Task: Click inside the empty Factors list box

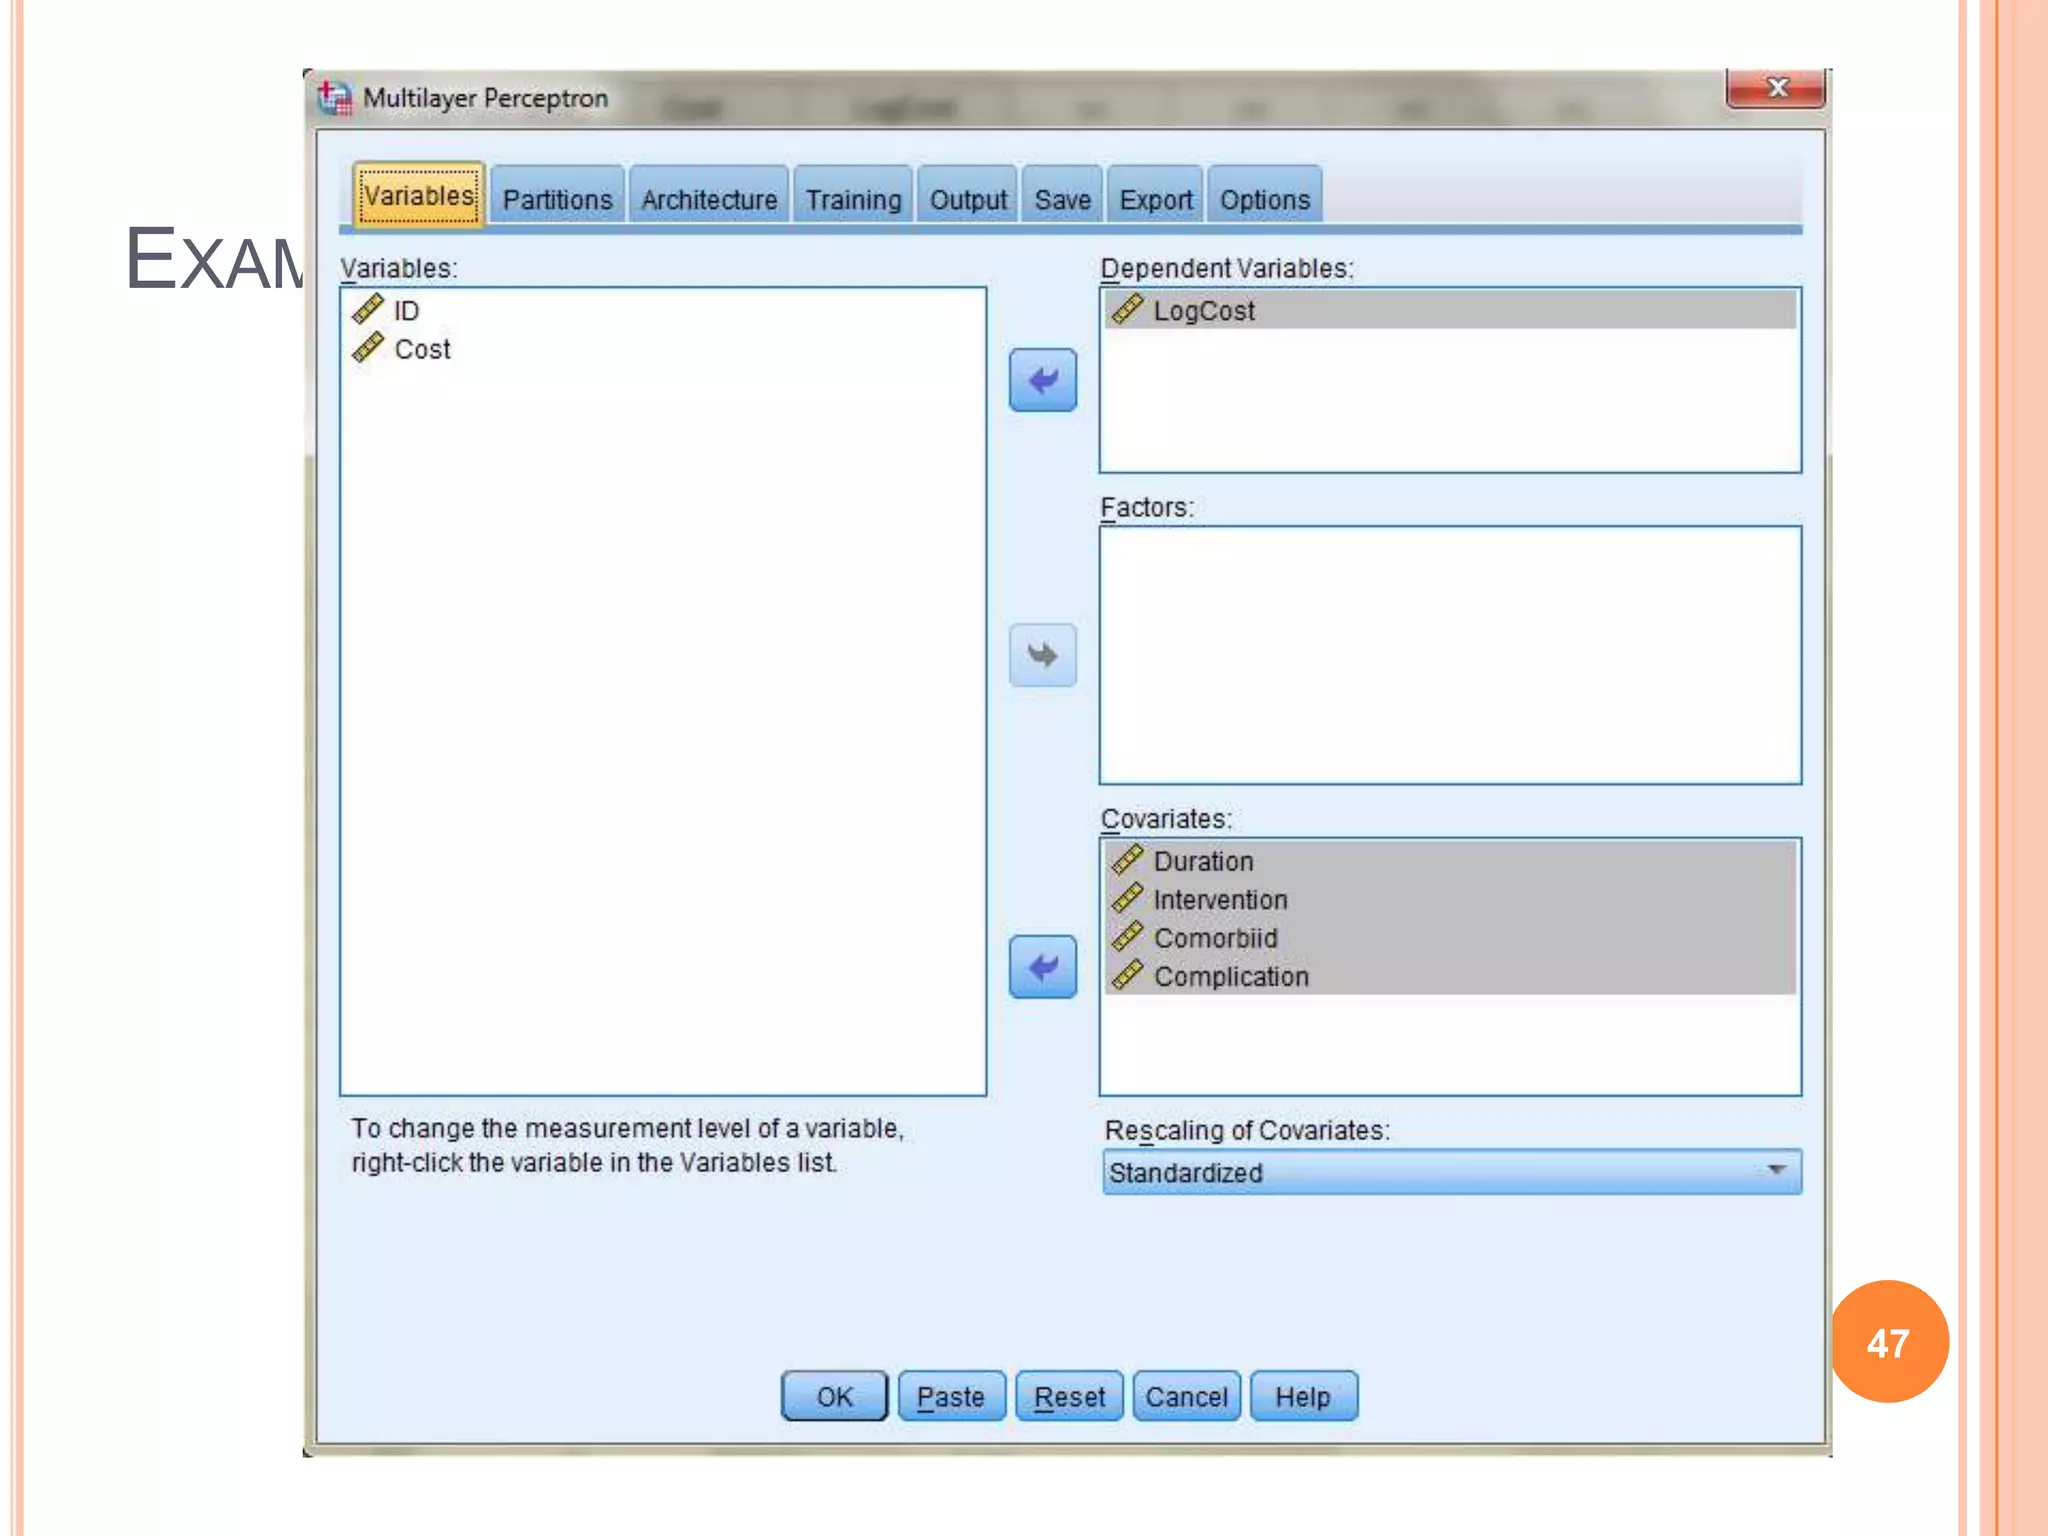Action: click(x=1451, y=655)
